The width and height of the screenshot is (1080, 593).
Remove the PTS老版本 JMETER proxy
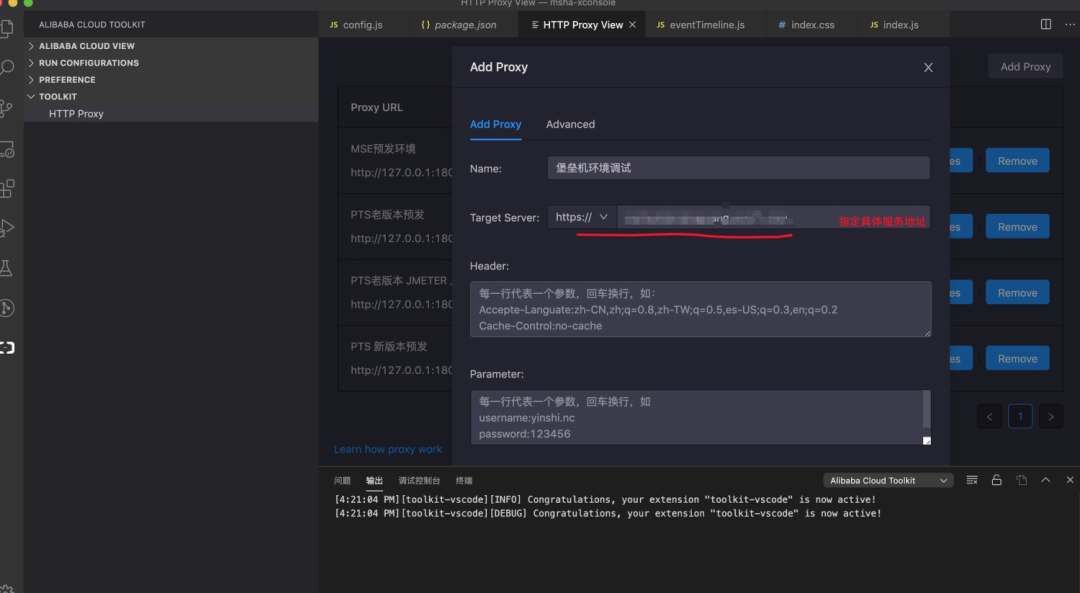pos(1017,293)
